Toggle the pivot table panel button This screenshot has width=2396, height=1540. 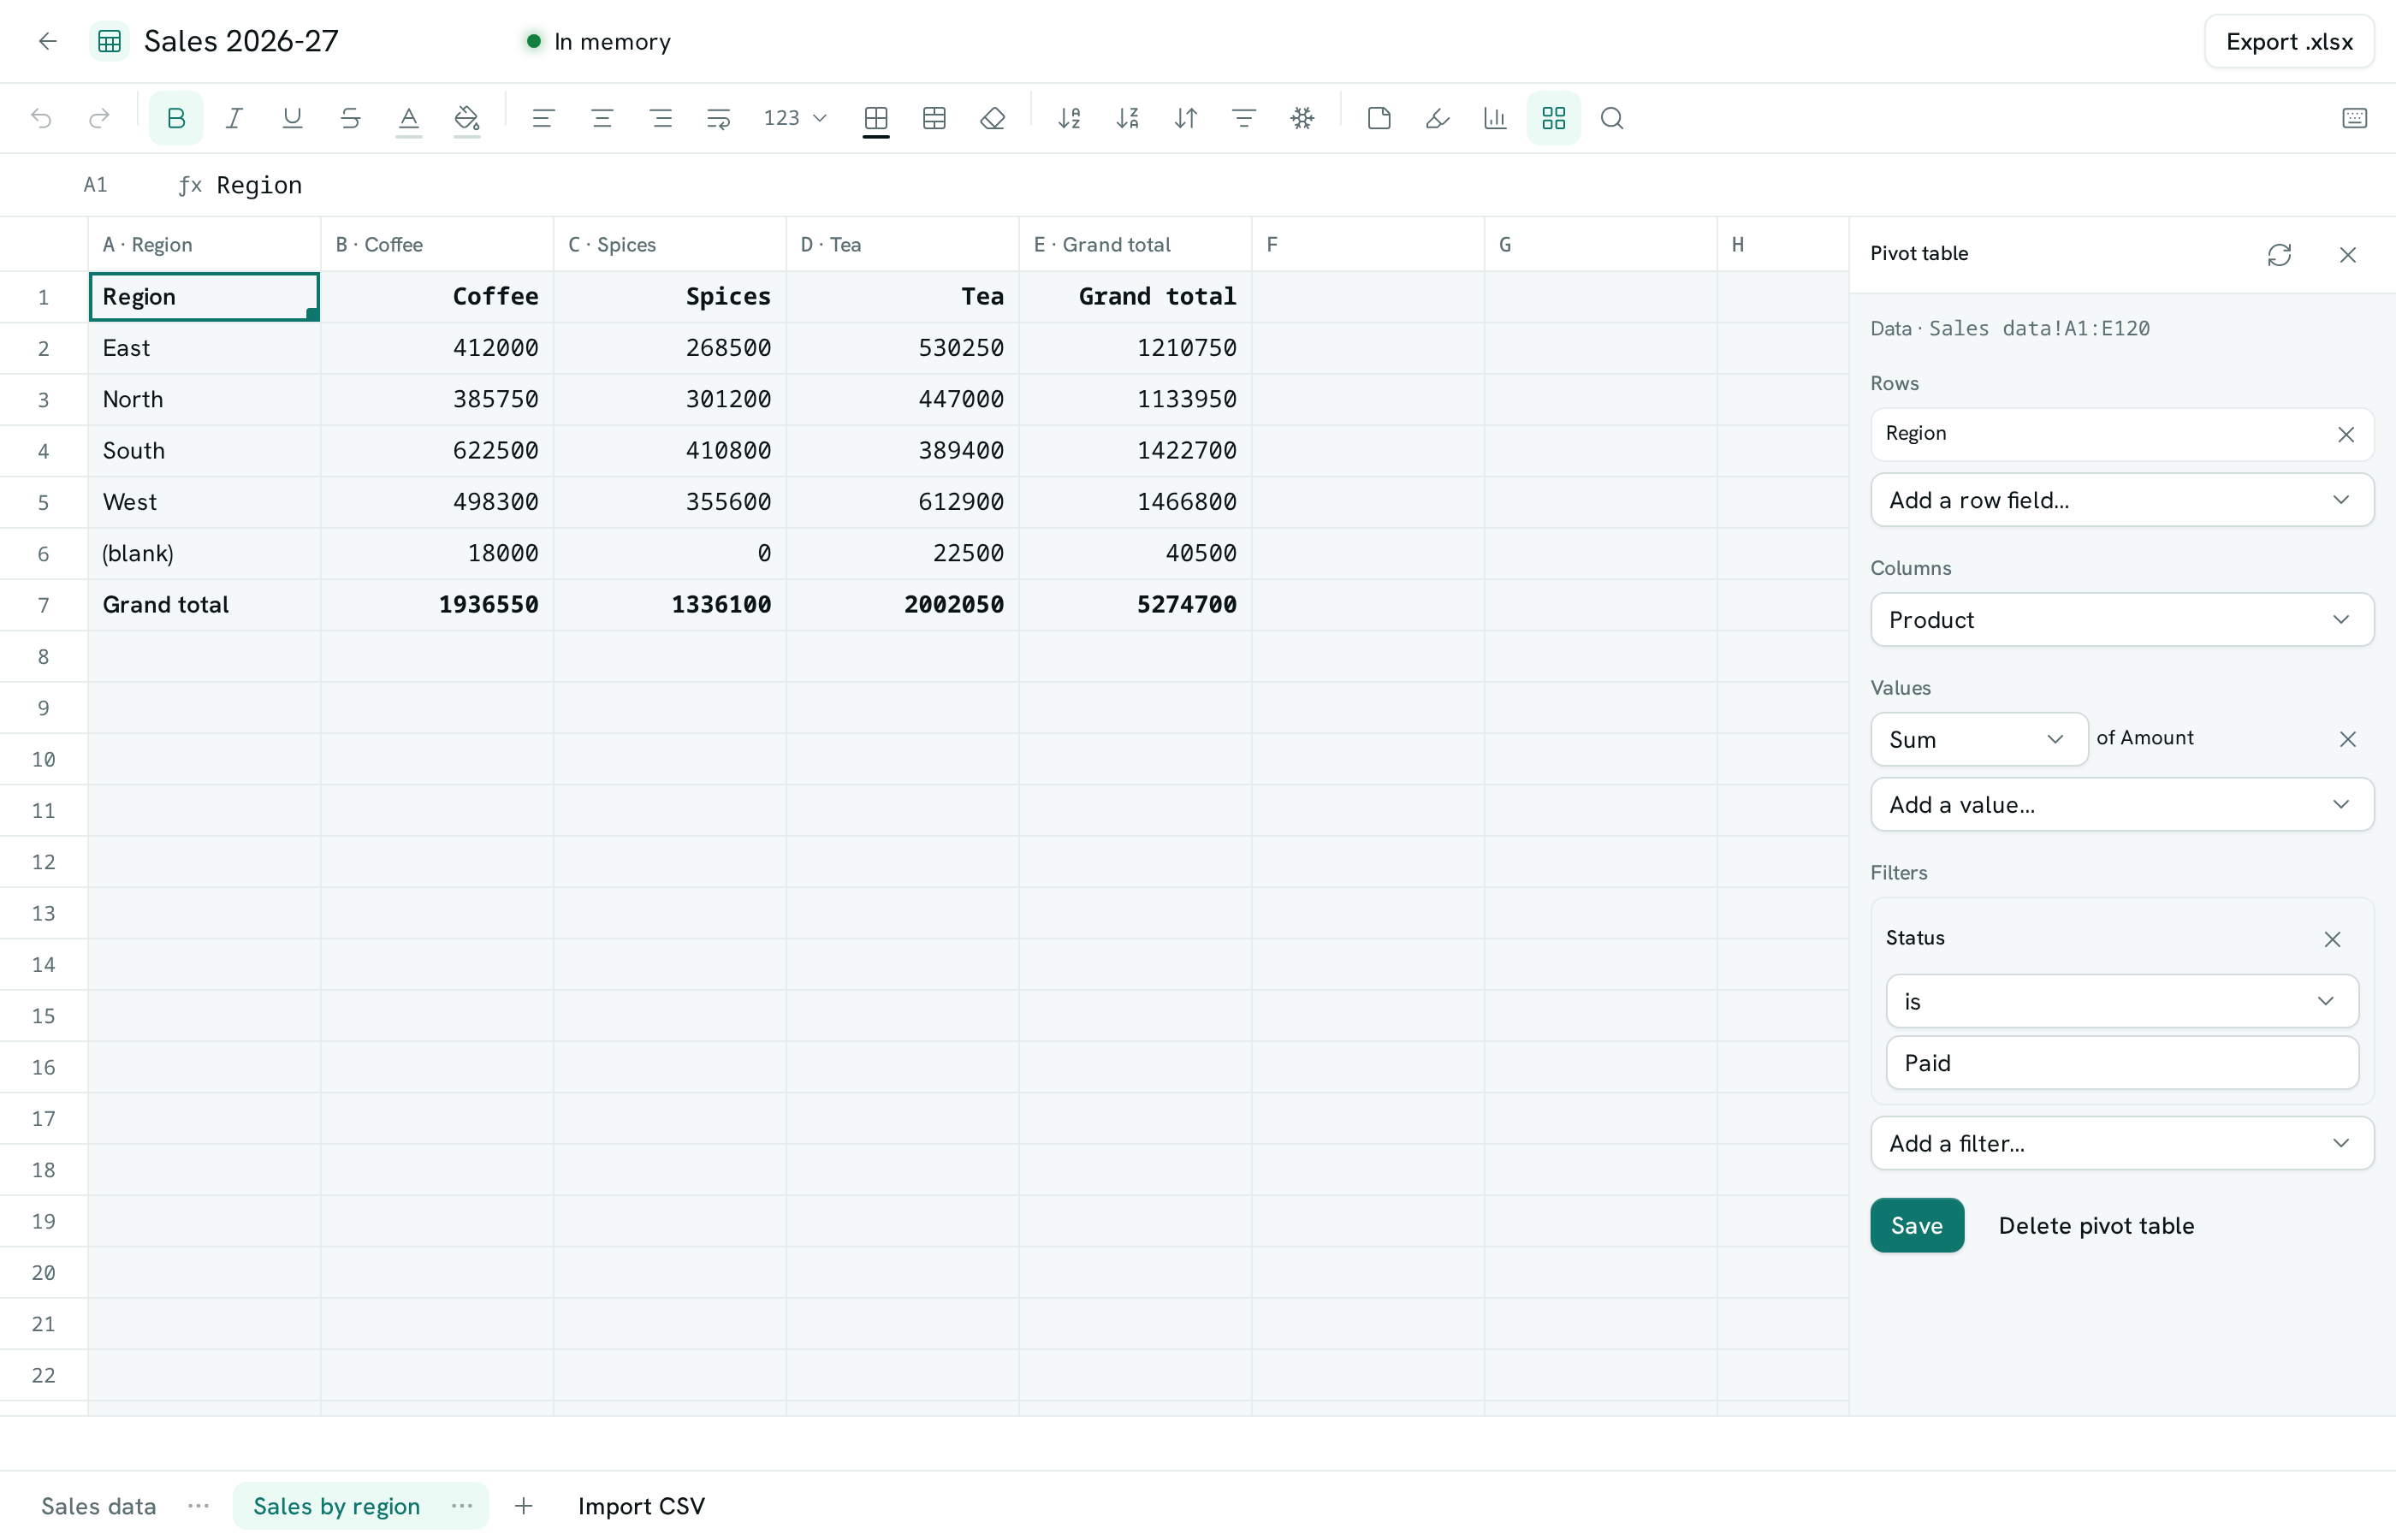[1553, 118]
